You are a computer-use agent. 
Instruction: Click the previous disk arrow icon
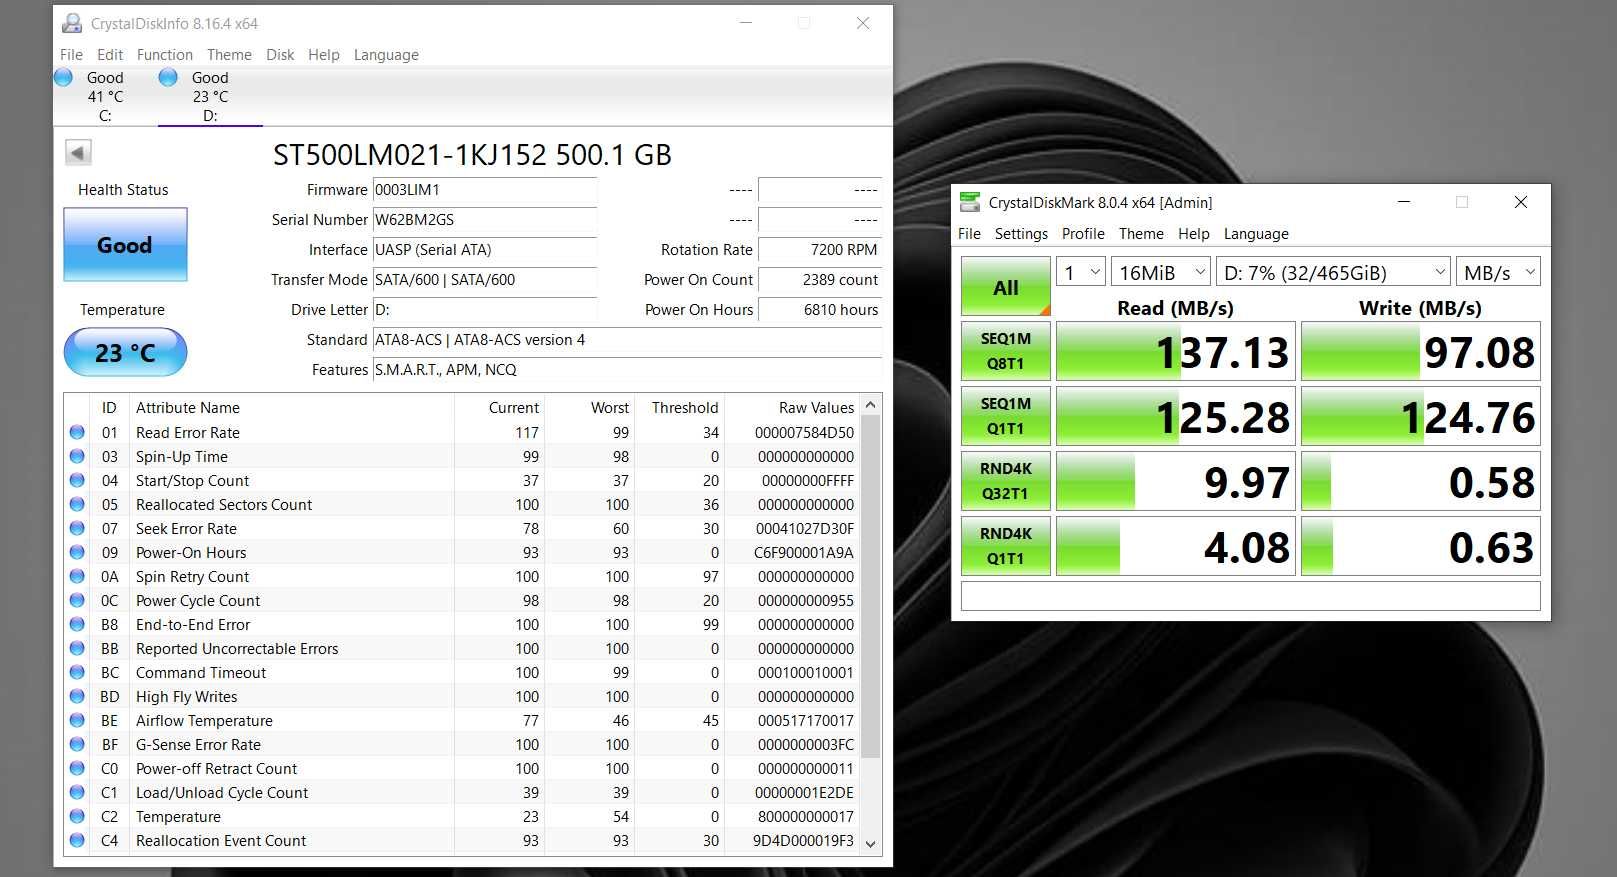(78, 152)
